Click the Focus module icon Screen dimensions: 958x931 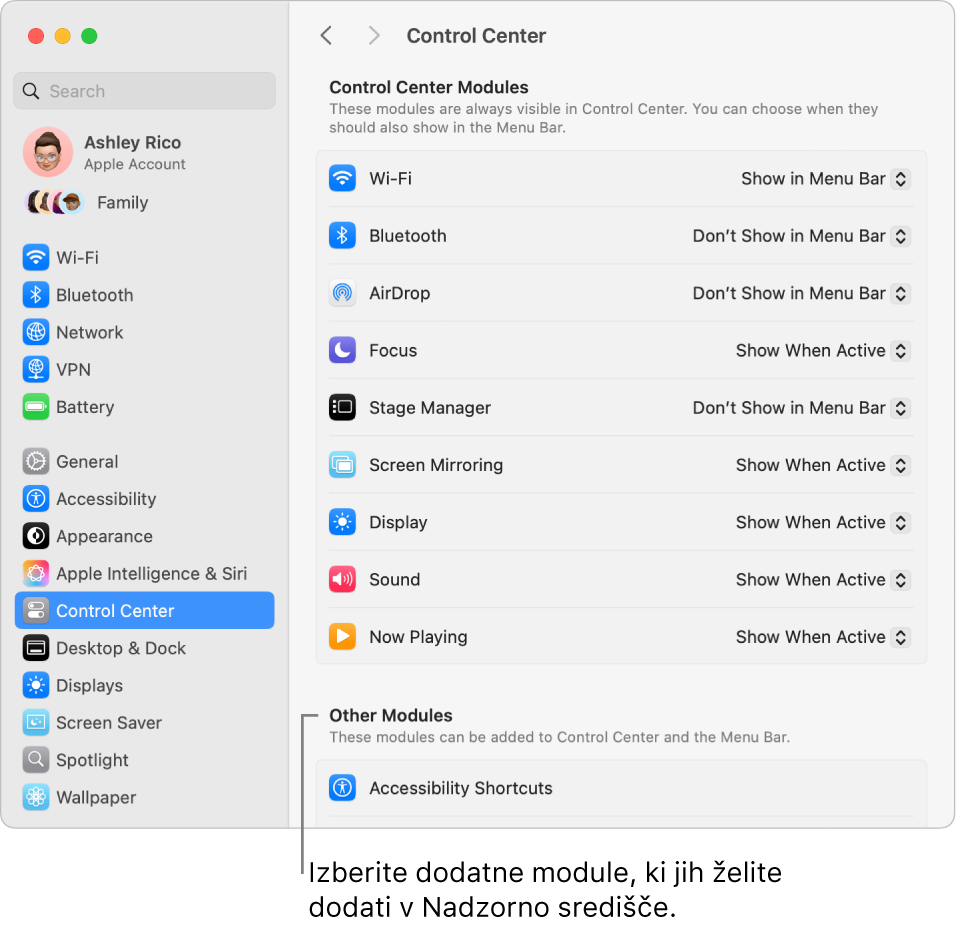click(341, 350)
